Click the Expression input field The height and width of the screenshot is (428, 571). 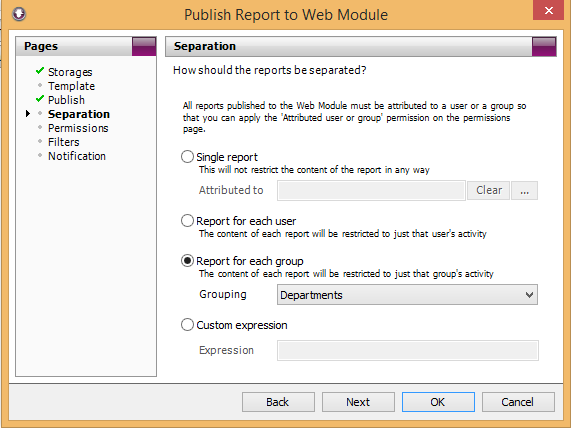[408, 350]
